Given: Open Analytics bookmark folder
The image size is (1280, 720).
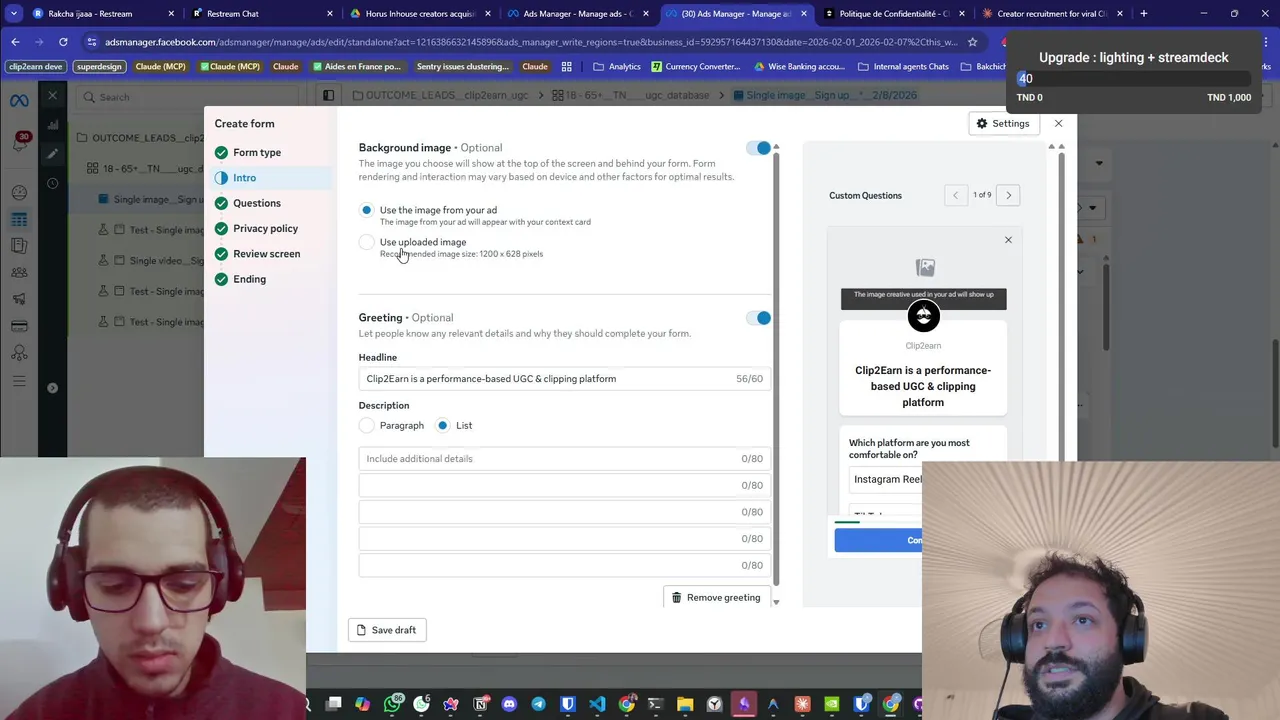Looking at the screenshot, I should [617, 66].
